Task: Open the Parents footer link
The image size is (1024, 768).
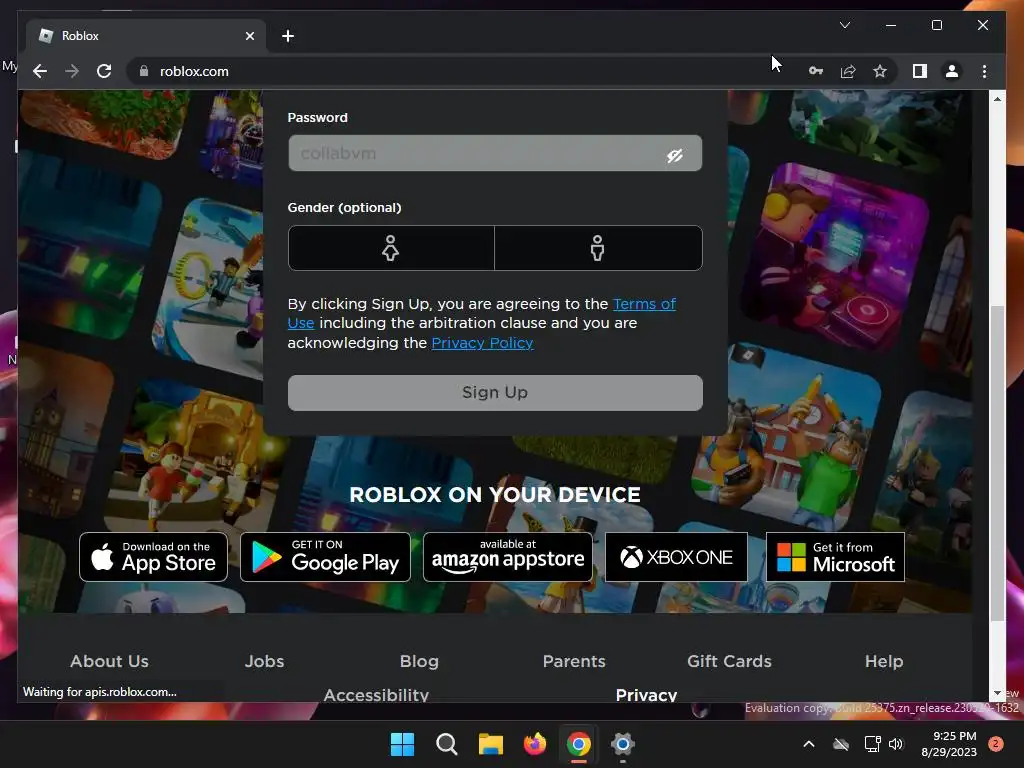Action: click(x=574, y=661)
